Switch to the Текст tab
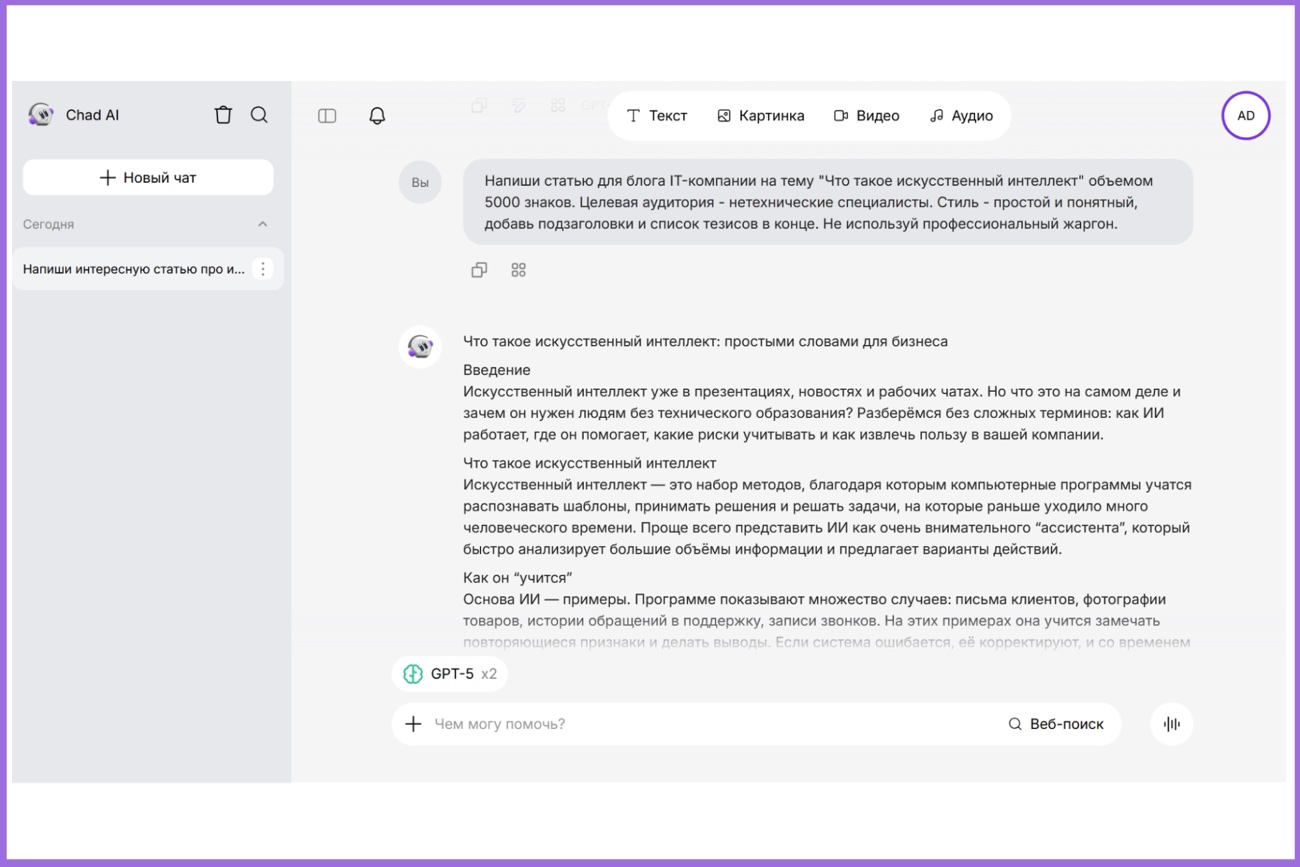Viewport: 1300px width, 867px height. point(657,116)
